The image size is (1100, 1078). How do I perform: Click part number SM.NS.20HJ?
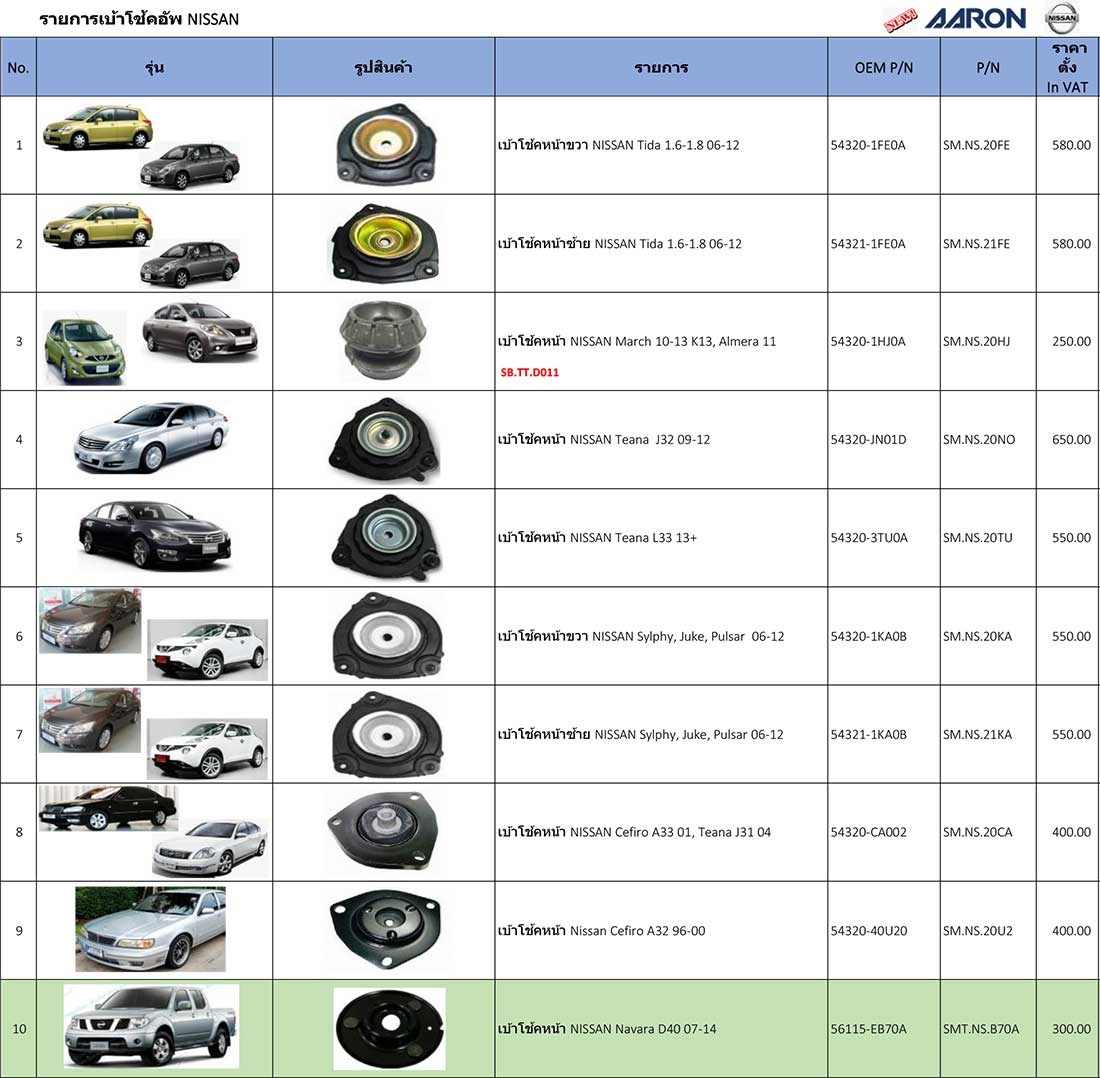click(x=977, y=342)
